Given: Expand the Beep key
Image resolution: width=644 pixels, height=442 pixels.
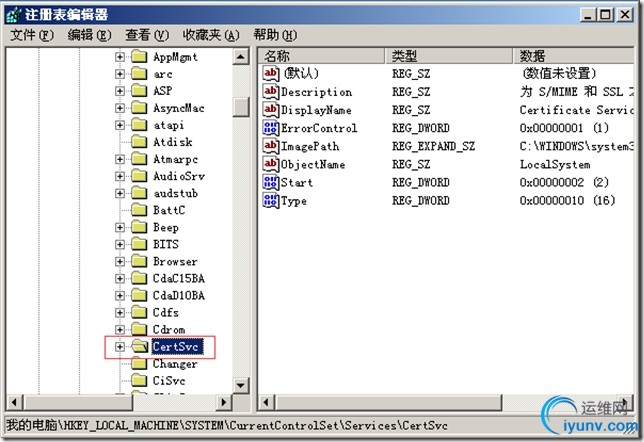Looking at the screenshot, I should [x=120, y=227].
